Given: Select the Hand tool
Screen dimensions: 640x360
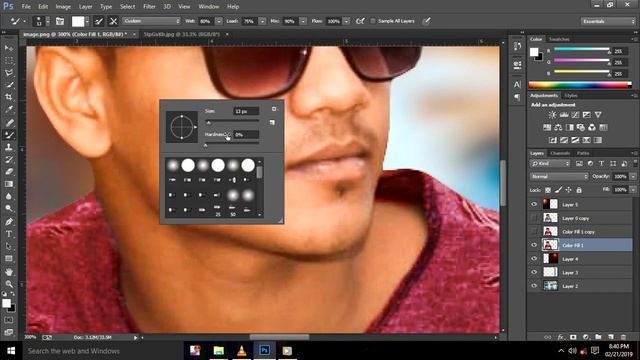Looking at the screenshot, I should tap(9, 271).
